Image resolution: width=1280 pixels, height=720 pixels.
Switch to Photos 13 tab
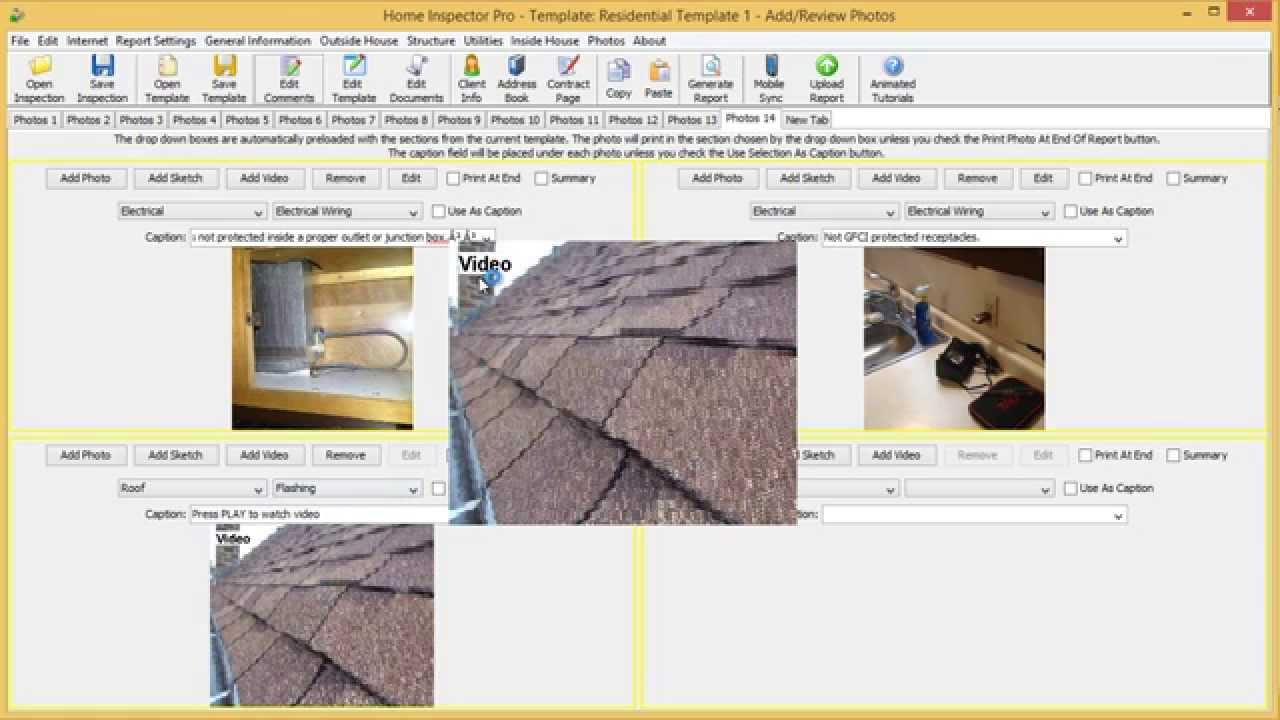click(692, 120)
